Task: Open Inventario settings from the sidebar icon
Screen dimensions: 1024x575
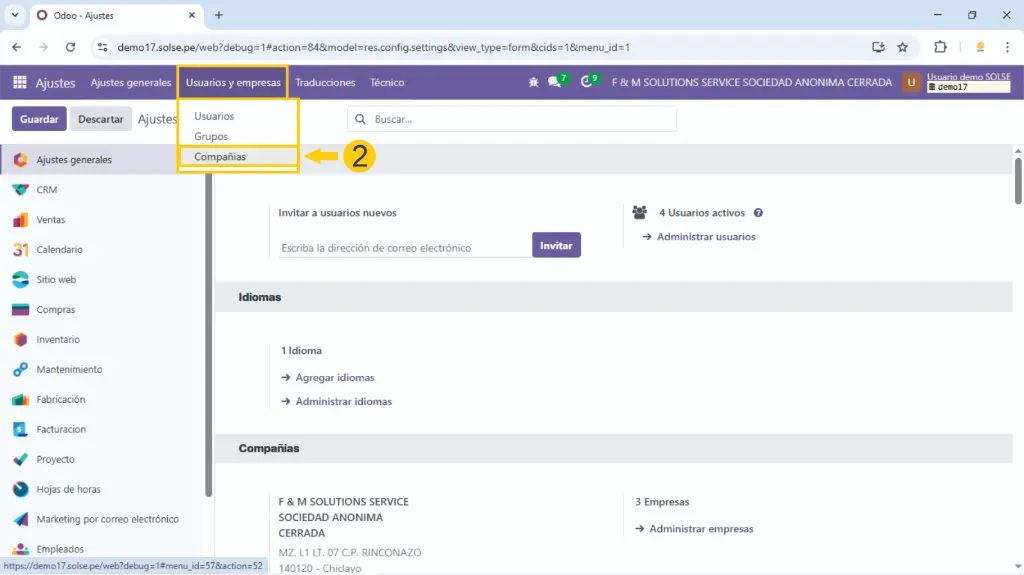Action: point(20,340)
